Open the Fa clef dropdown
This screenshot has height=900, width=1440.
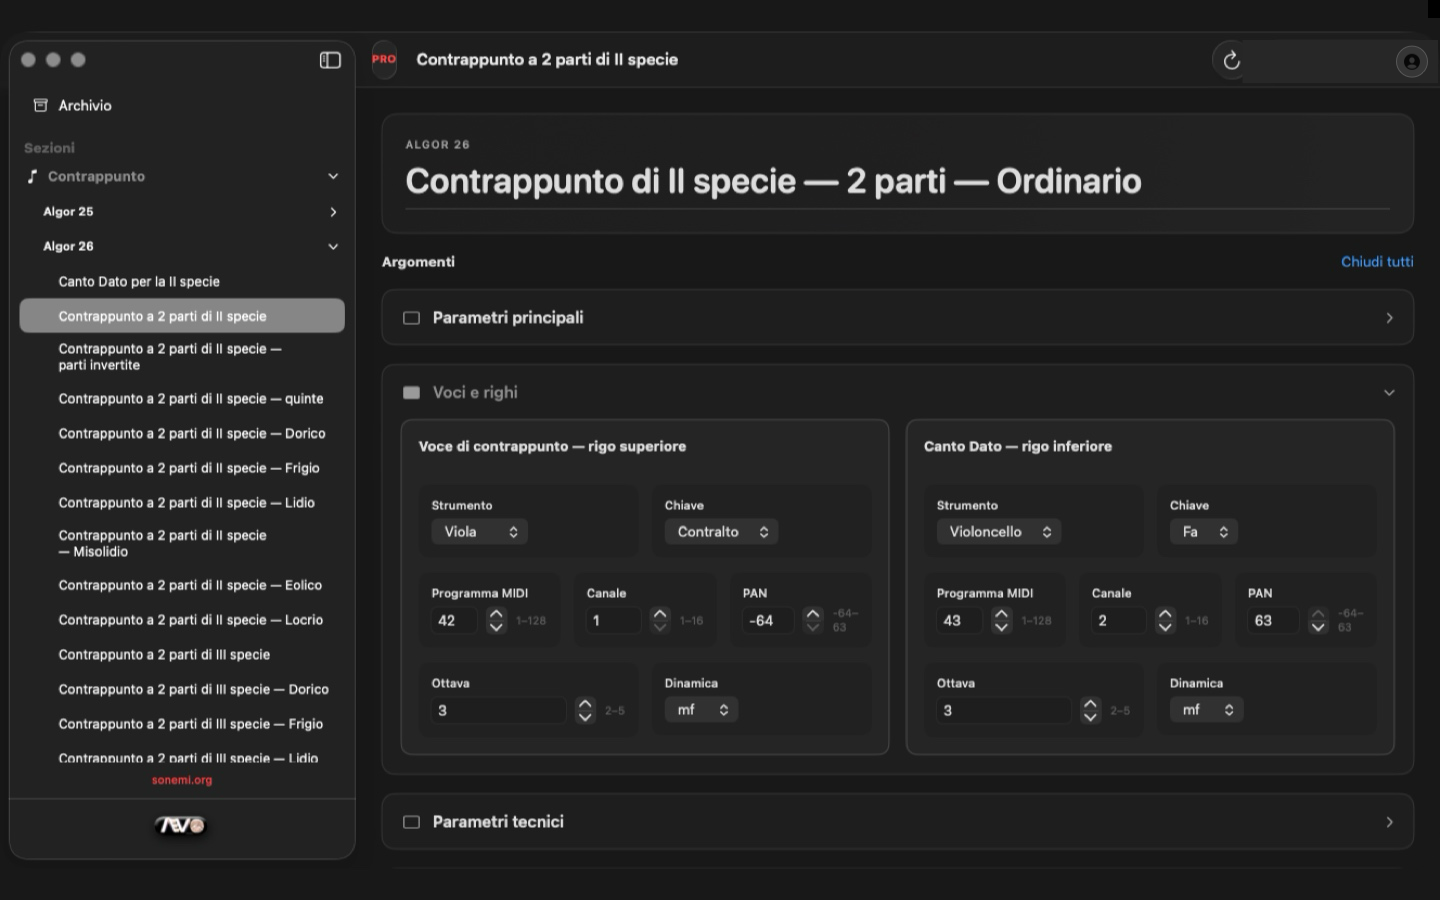click(1204, 532)
